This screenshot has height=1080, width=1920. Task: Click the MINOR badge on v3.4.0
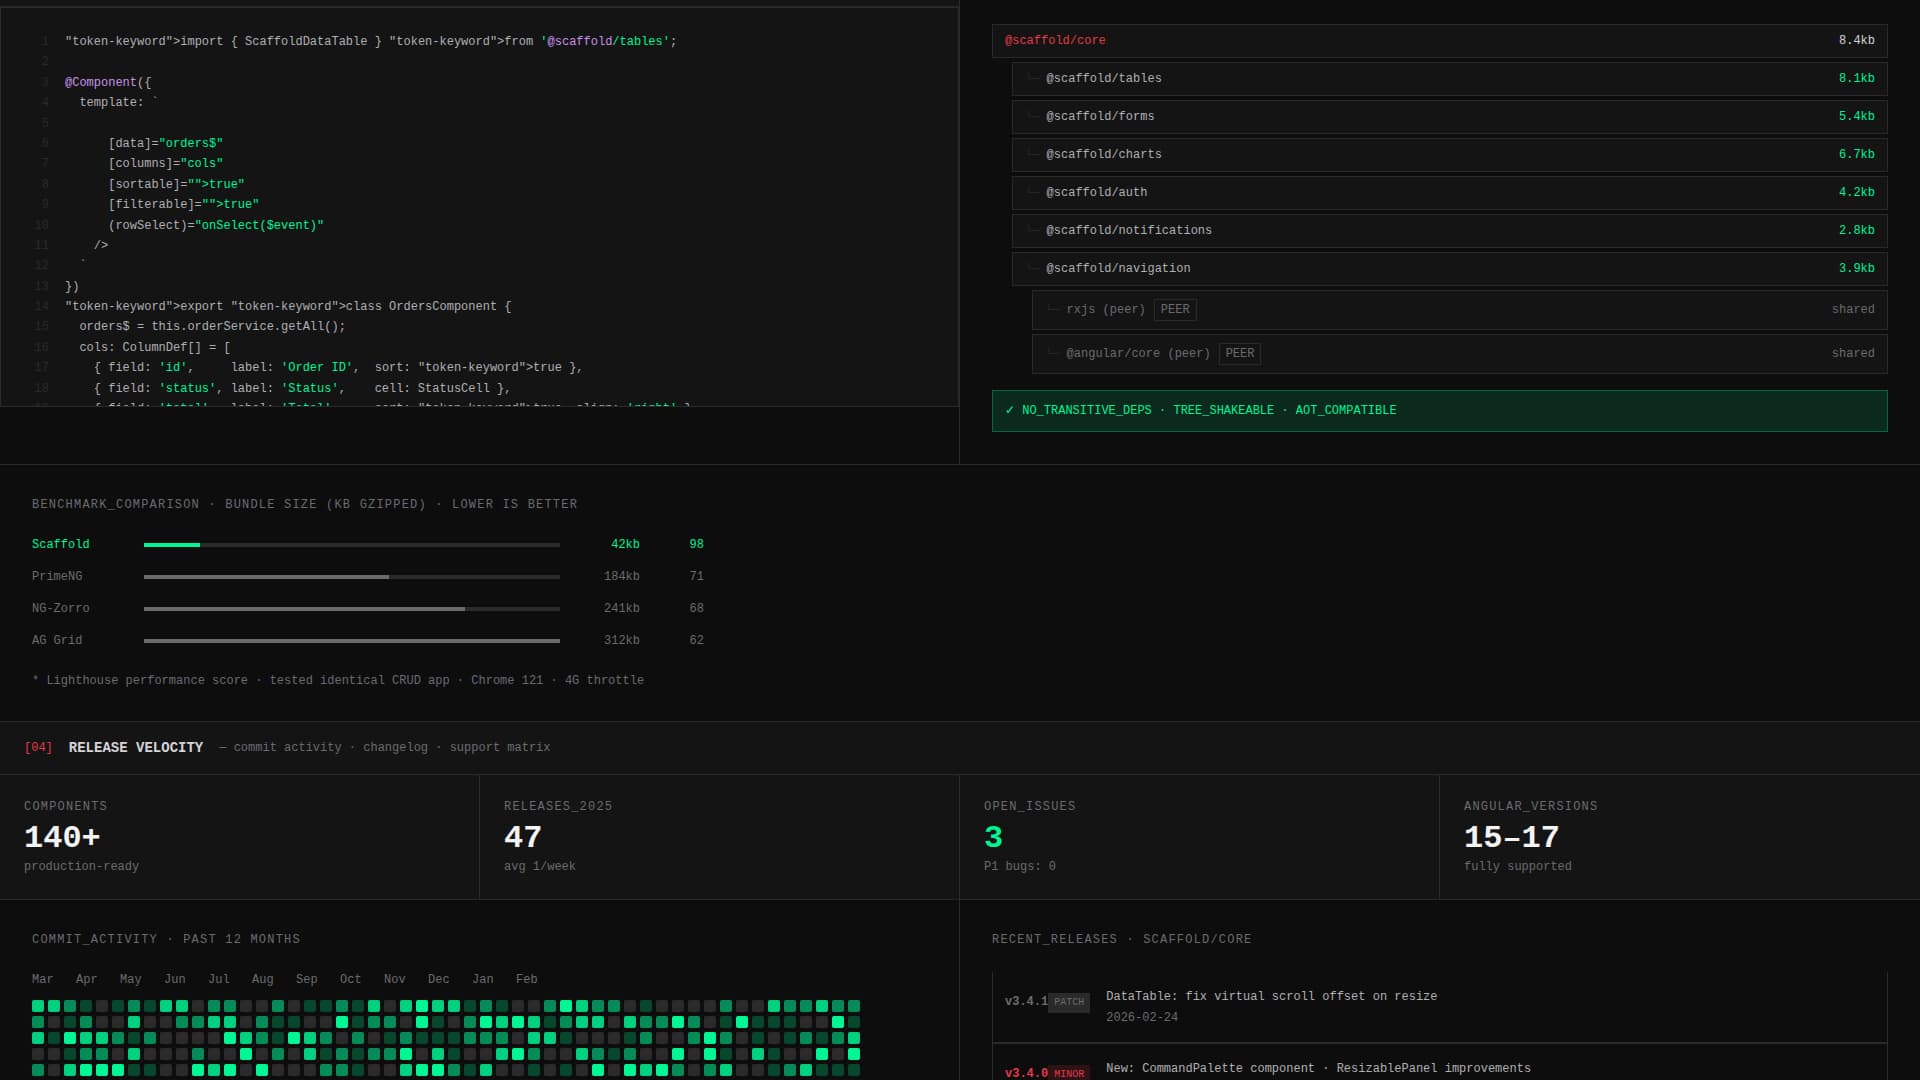point(1069,1073)
